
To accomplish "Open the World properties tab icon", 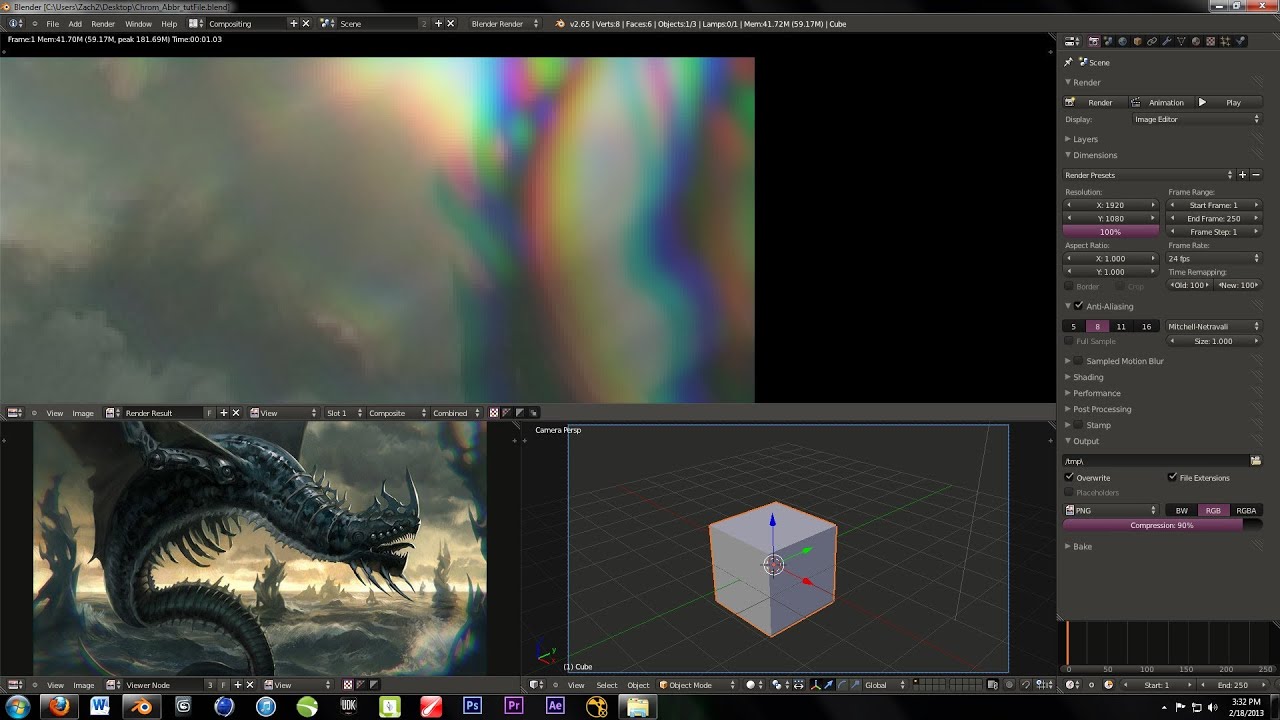I will click(x=1123, y=42).
